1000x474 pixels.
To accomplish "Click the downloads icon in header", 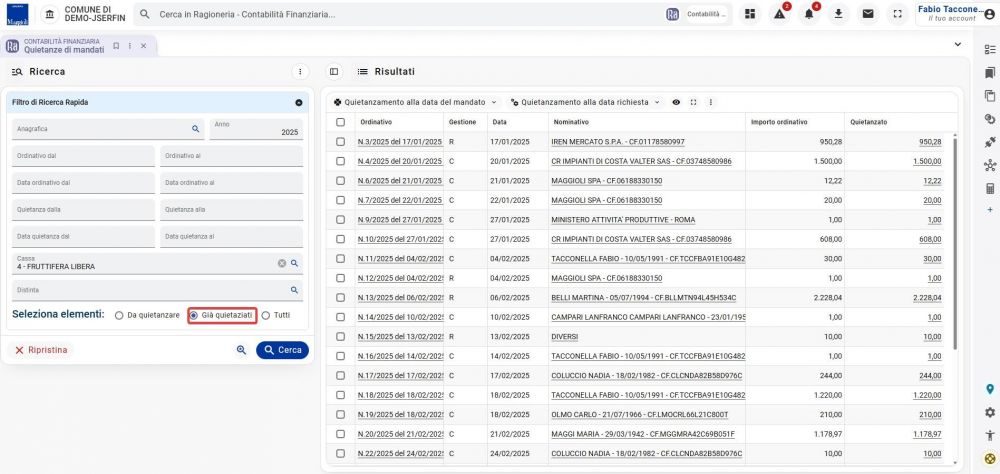I will (839, 14).
